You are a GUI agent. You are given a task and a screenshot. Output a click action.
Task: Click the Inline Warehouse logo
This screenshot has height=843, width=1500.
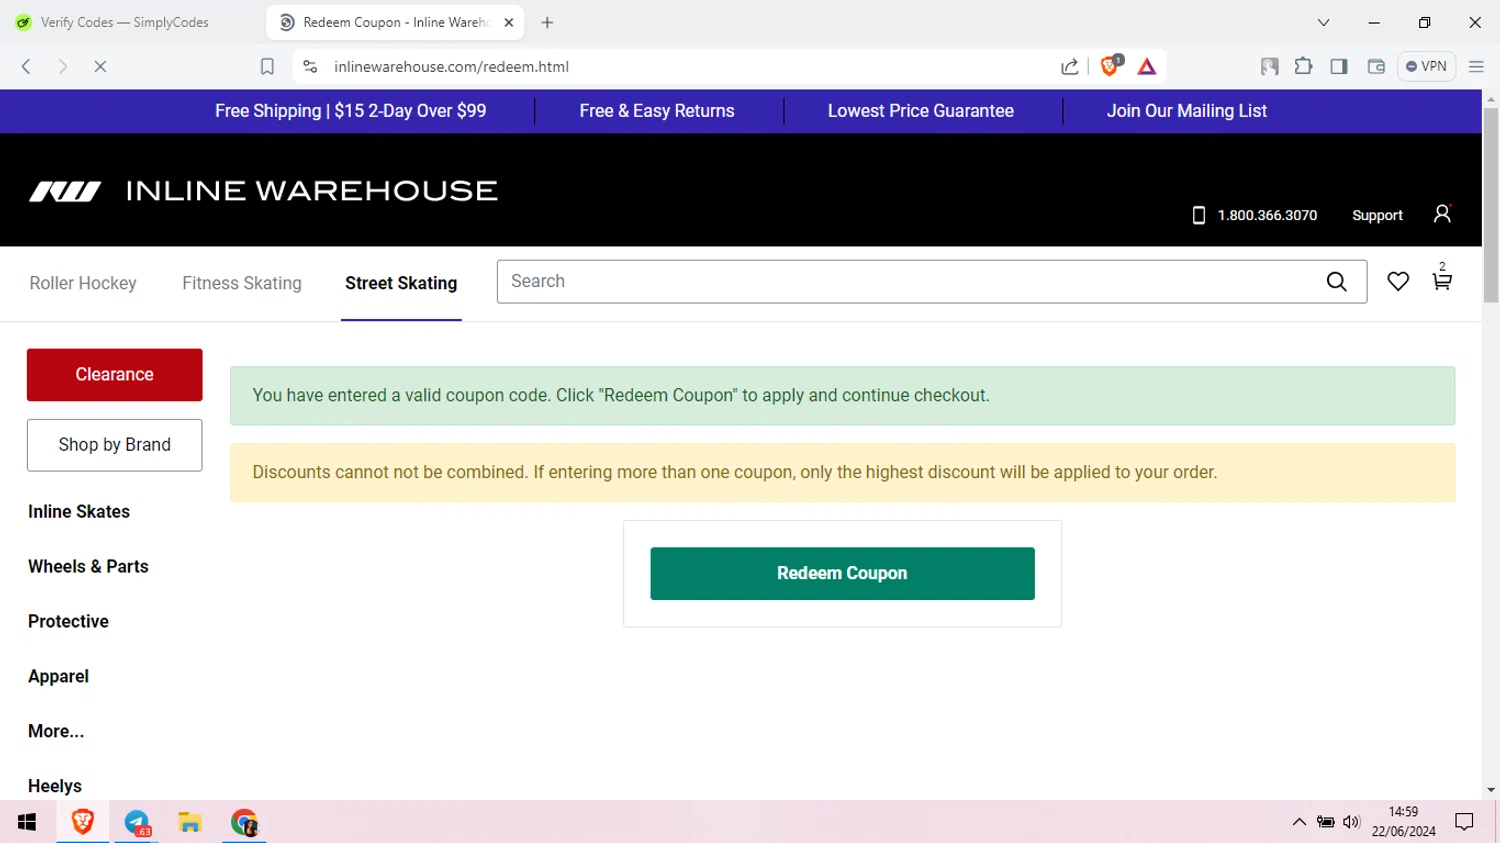pyautogui.click(x=264, y=191)
